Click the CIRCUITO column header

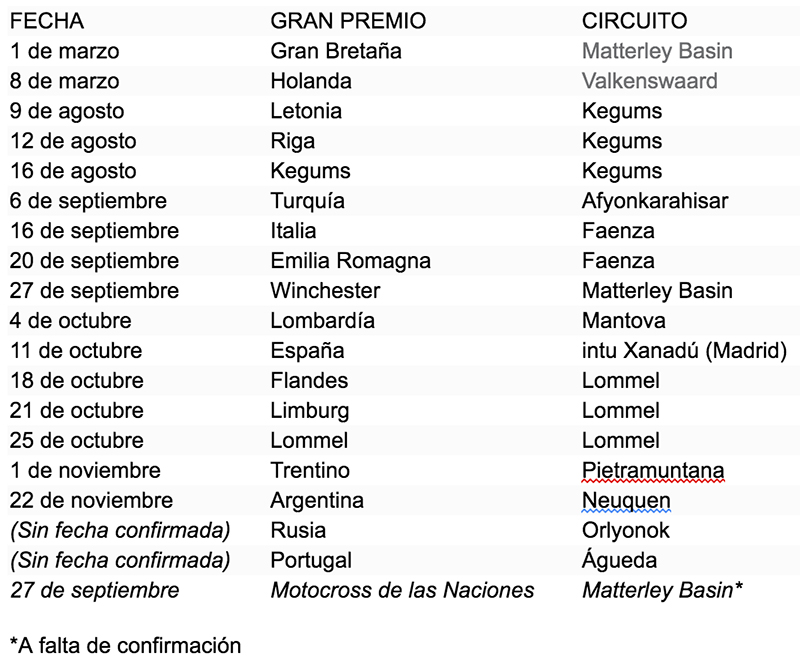(x=634, y=21)
